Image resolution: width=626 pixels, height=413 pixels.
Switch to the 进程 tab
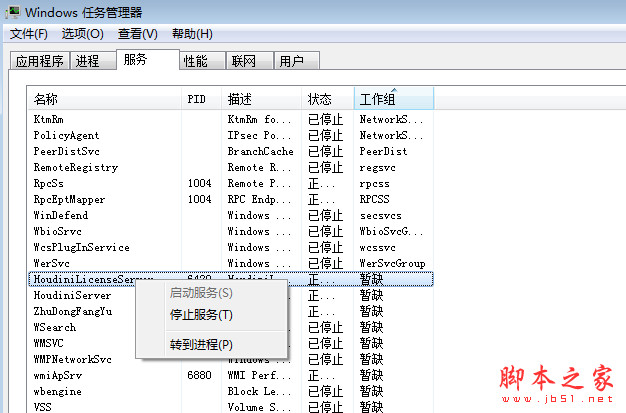93,61
